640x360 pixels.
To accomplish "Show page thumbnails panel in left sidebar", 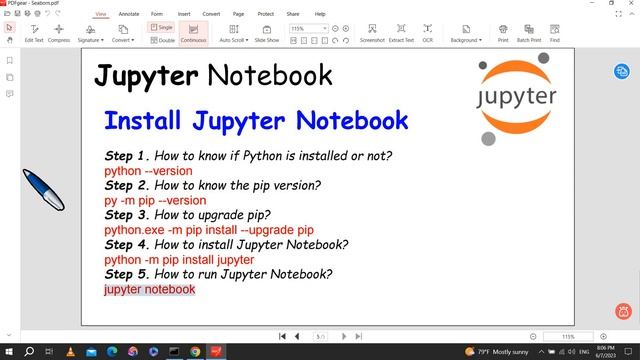I will click(x=10, y=77).
